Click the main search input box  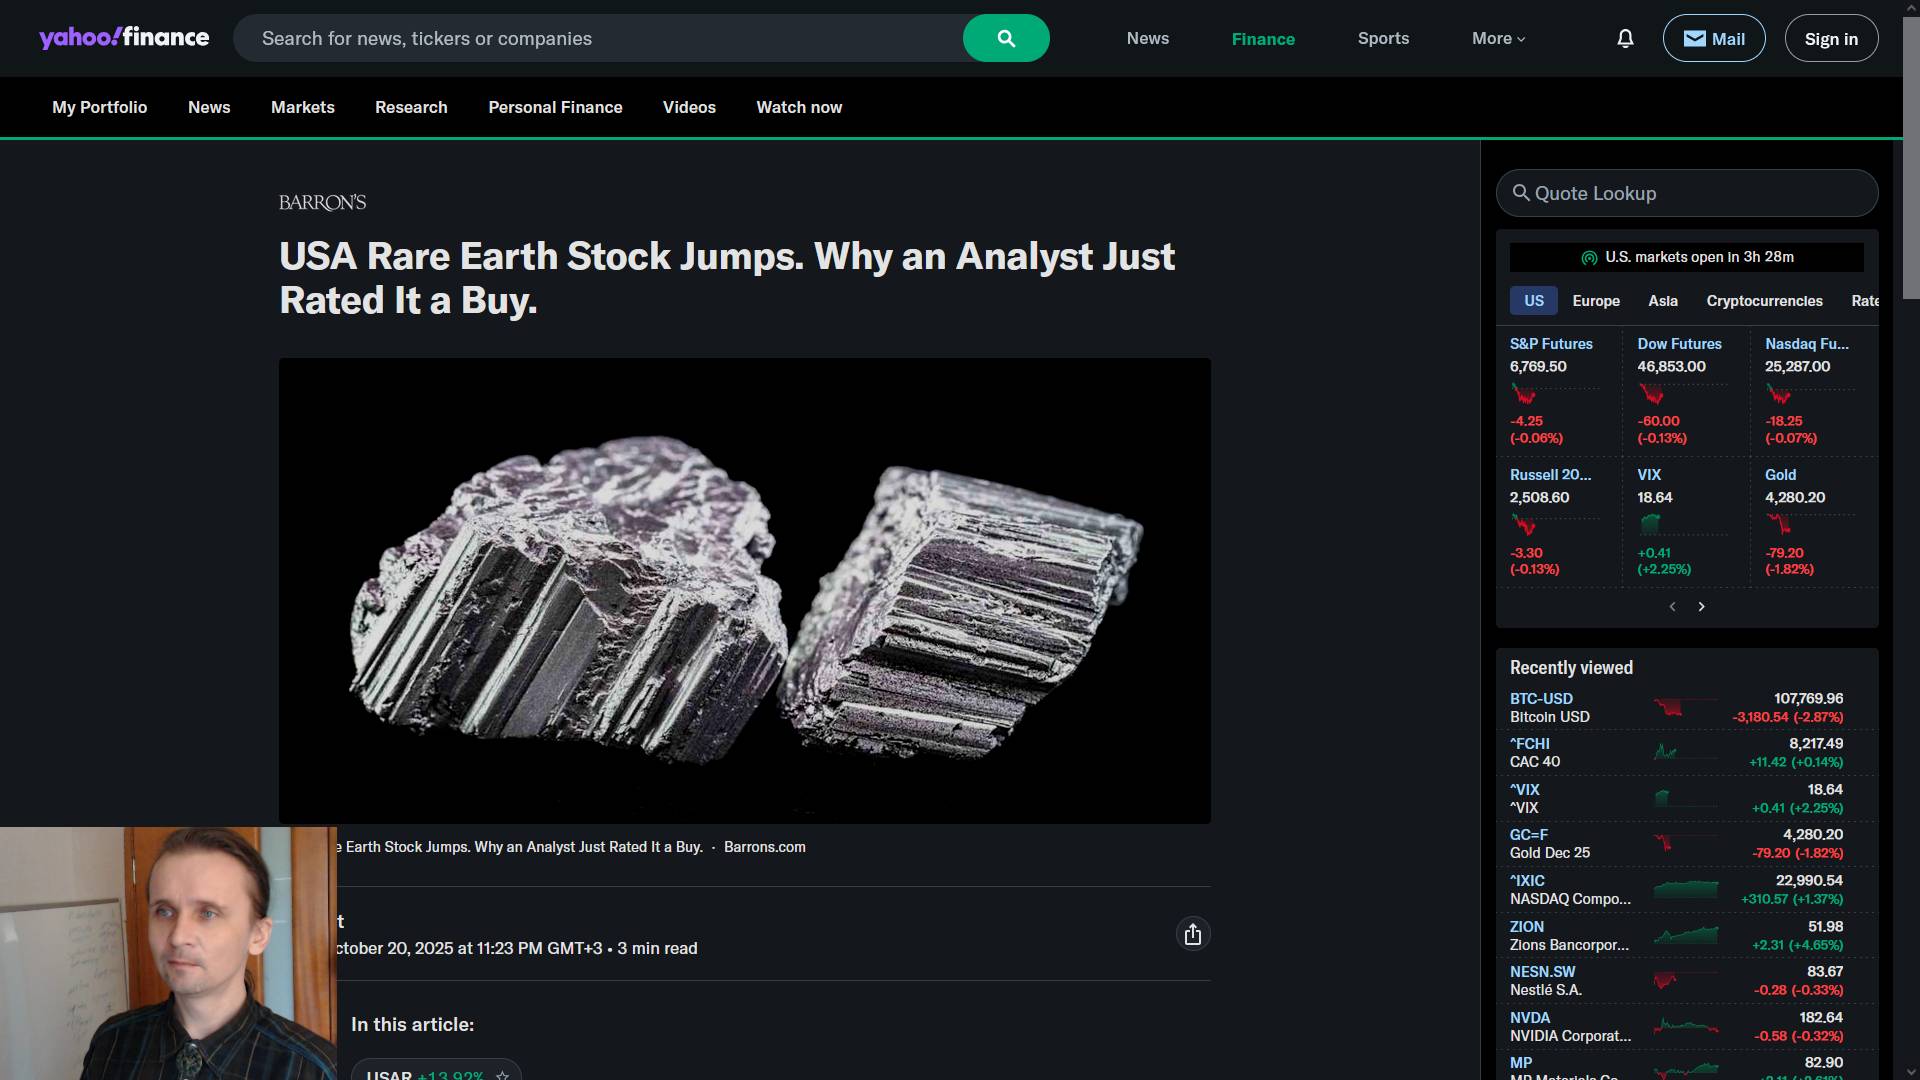tap(600, 39)
